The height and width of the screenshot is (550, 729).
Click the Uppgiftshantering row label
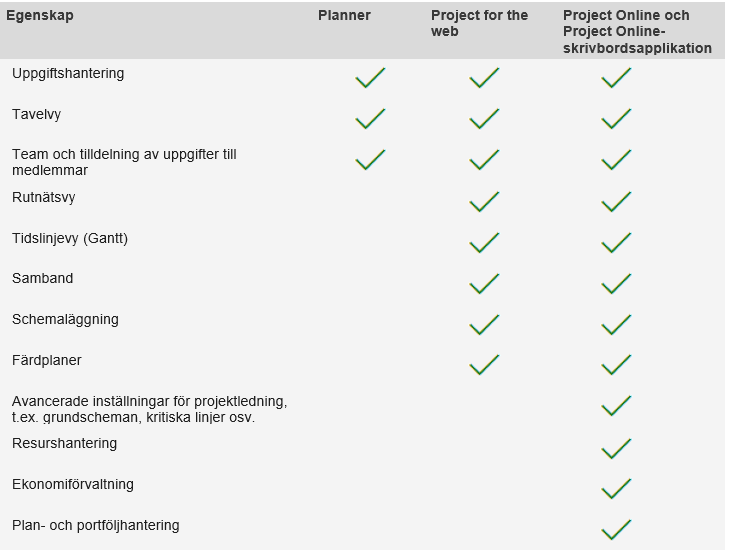68,74
